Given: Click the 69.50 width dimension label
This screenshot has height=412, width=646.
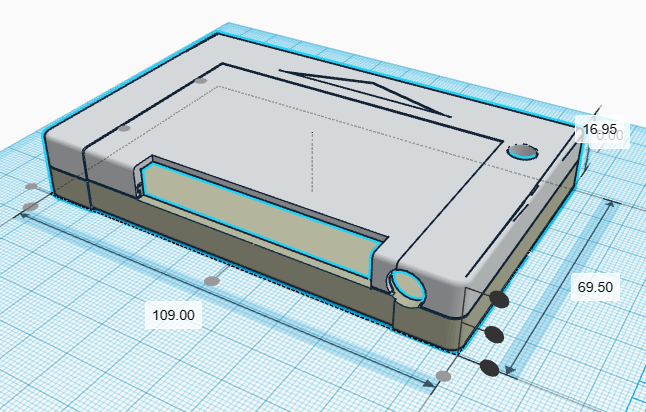Looking at the screenshot, I should pos(595,287).
